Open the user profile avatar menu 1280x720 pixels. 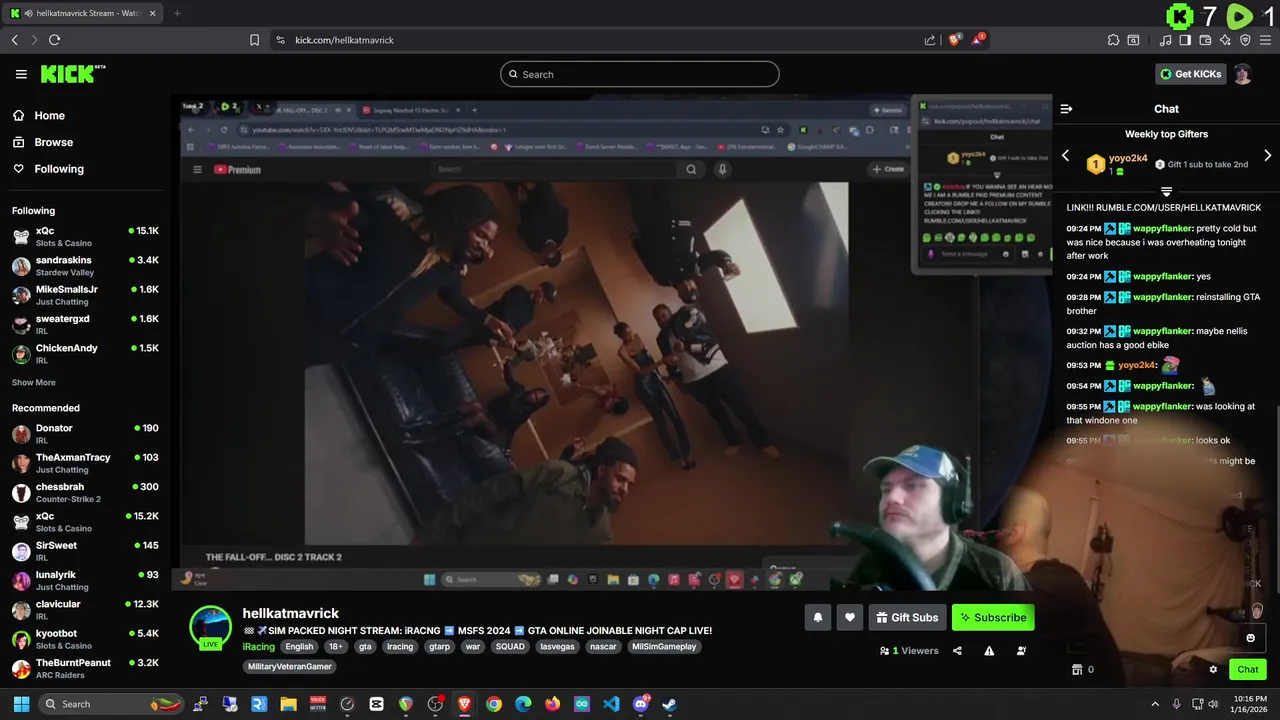point(1242,74)
